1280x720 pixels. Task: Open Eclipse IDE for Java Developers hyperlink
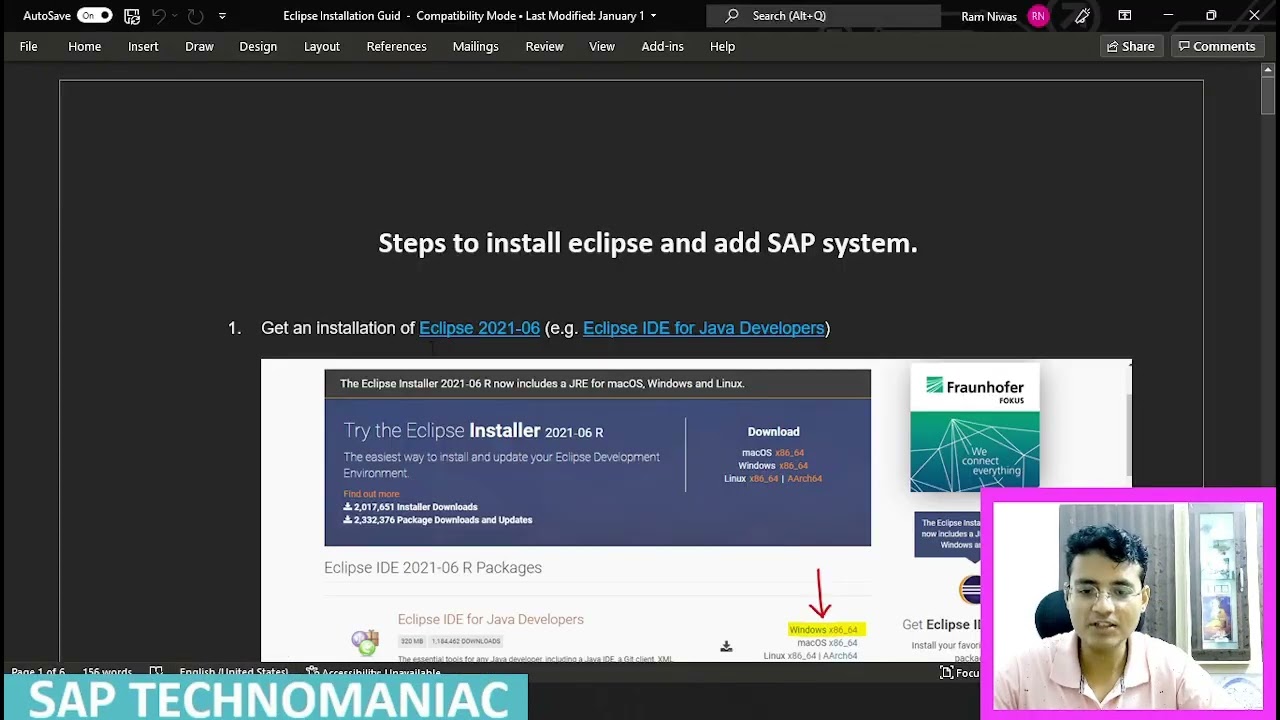(x=704, y=328)
